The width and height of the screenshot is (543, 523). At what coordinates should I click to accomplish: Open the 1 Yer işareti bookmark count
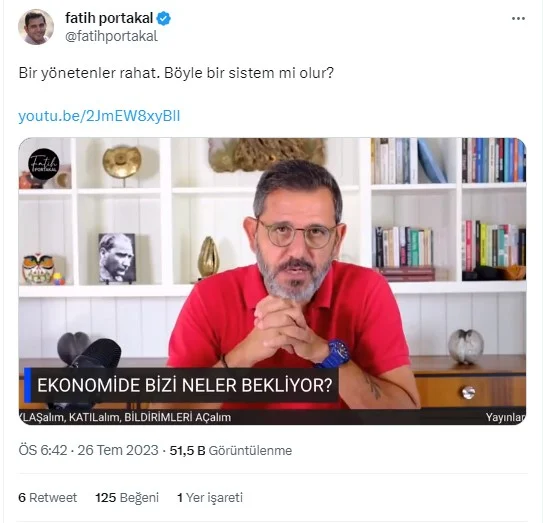210,498
